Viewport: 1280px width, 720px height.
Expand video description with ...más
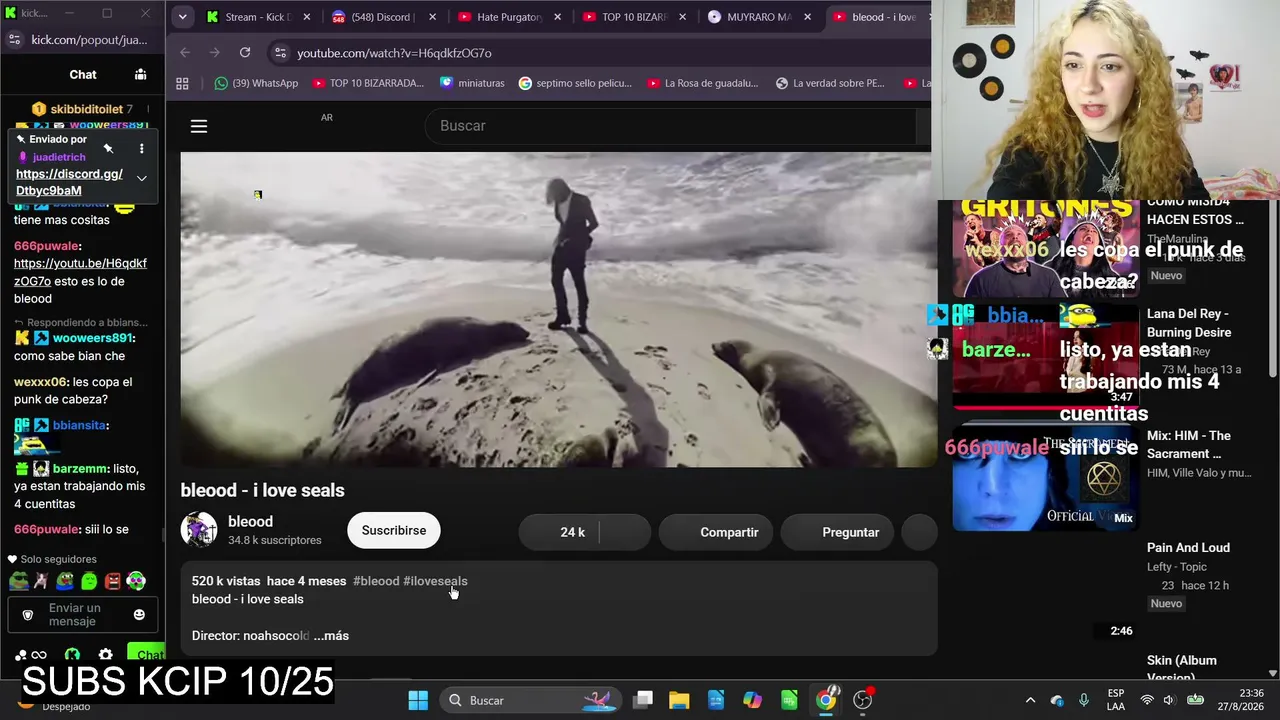(331, 636)
